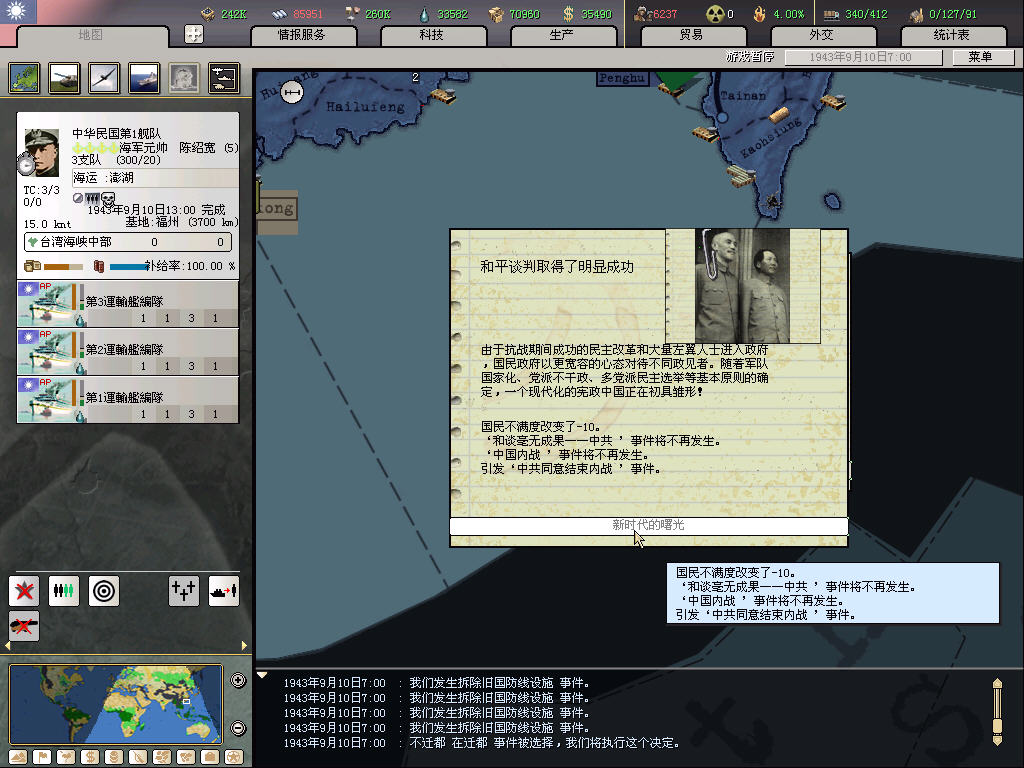Zoom in with the plus button
Viewport: 1024px width, 768px height.
click(238, 680)
